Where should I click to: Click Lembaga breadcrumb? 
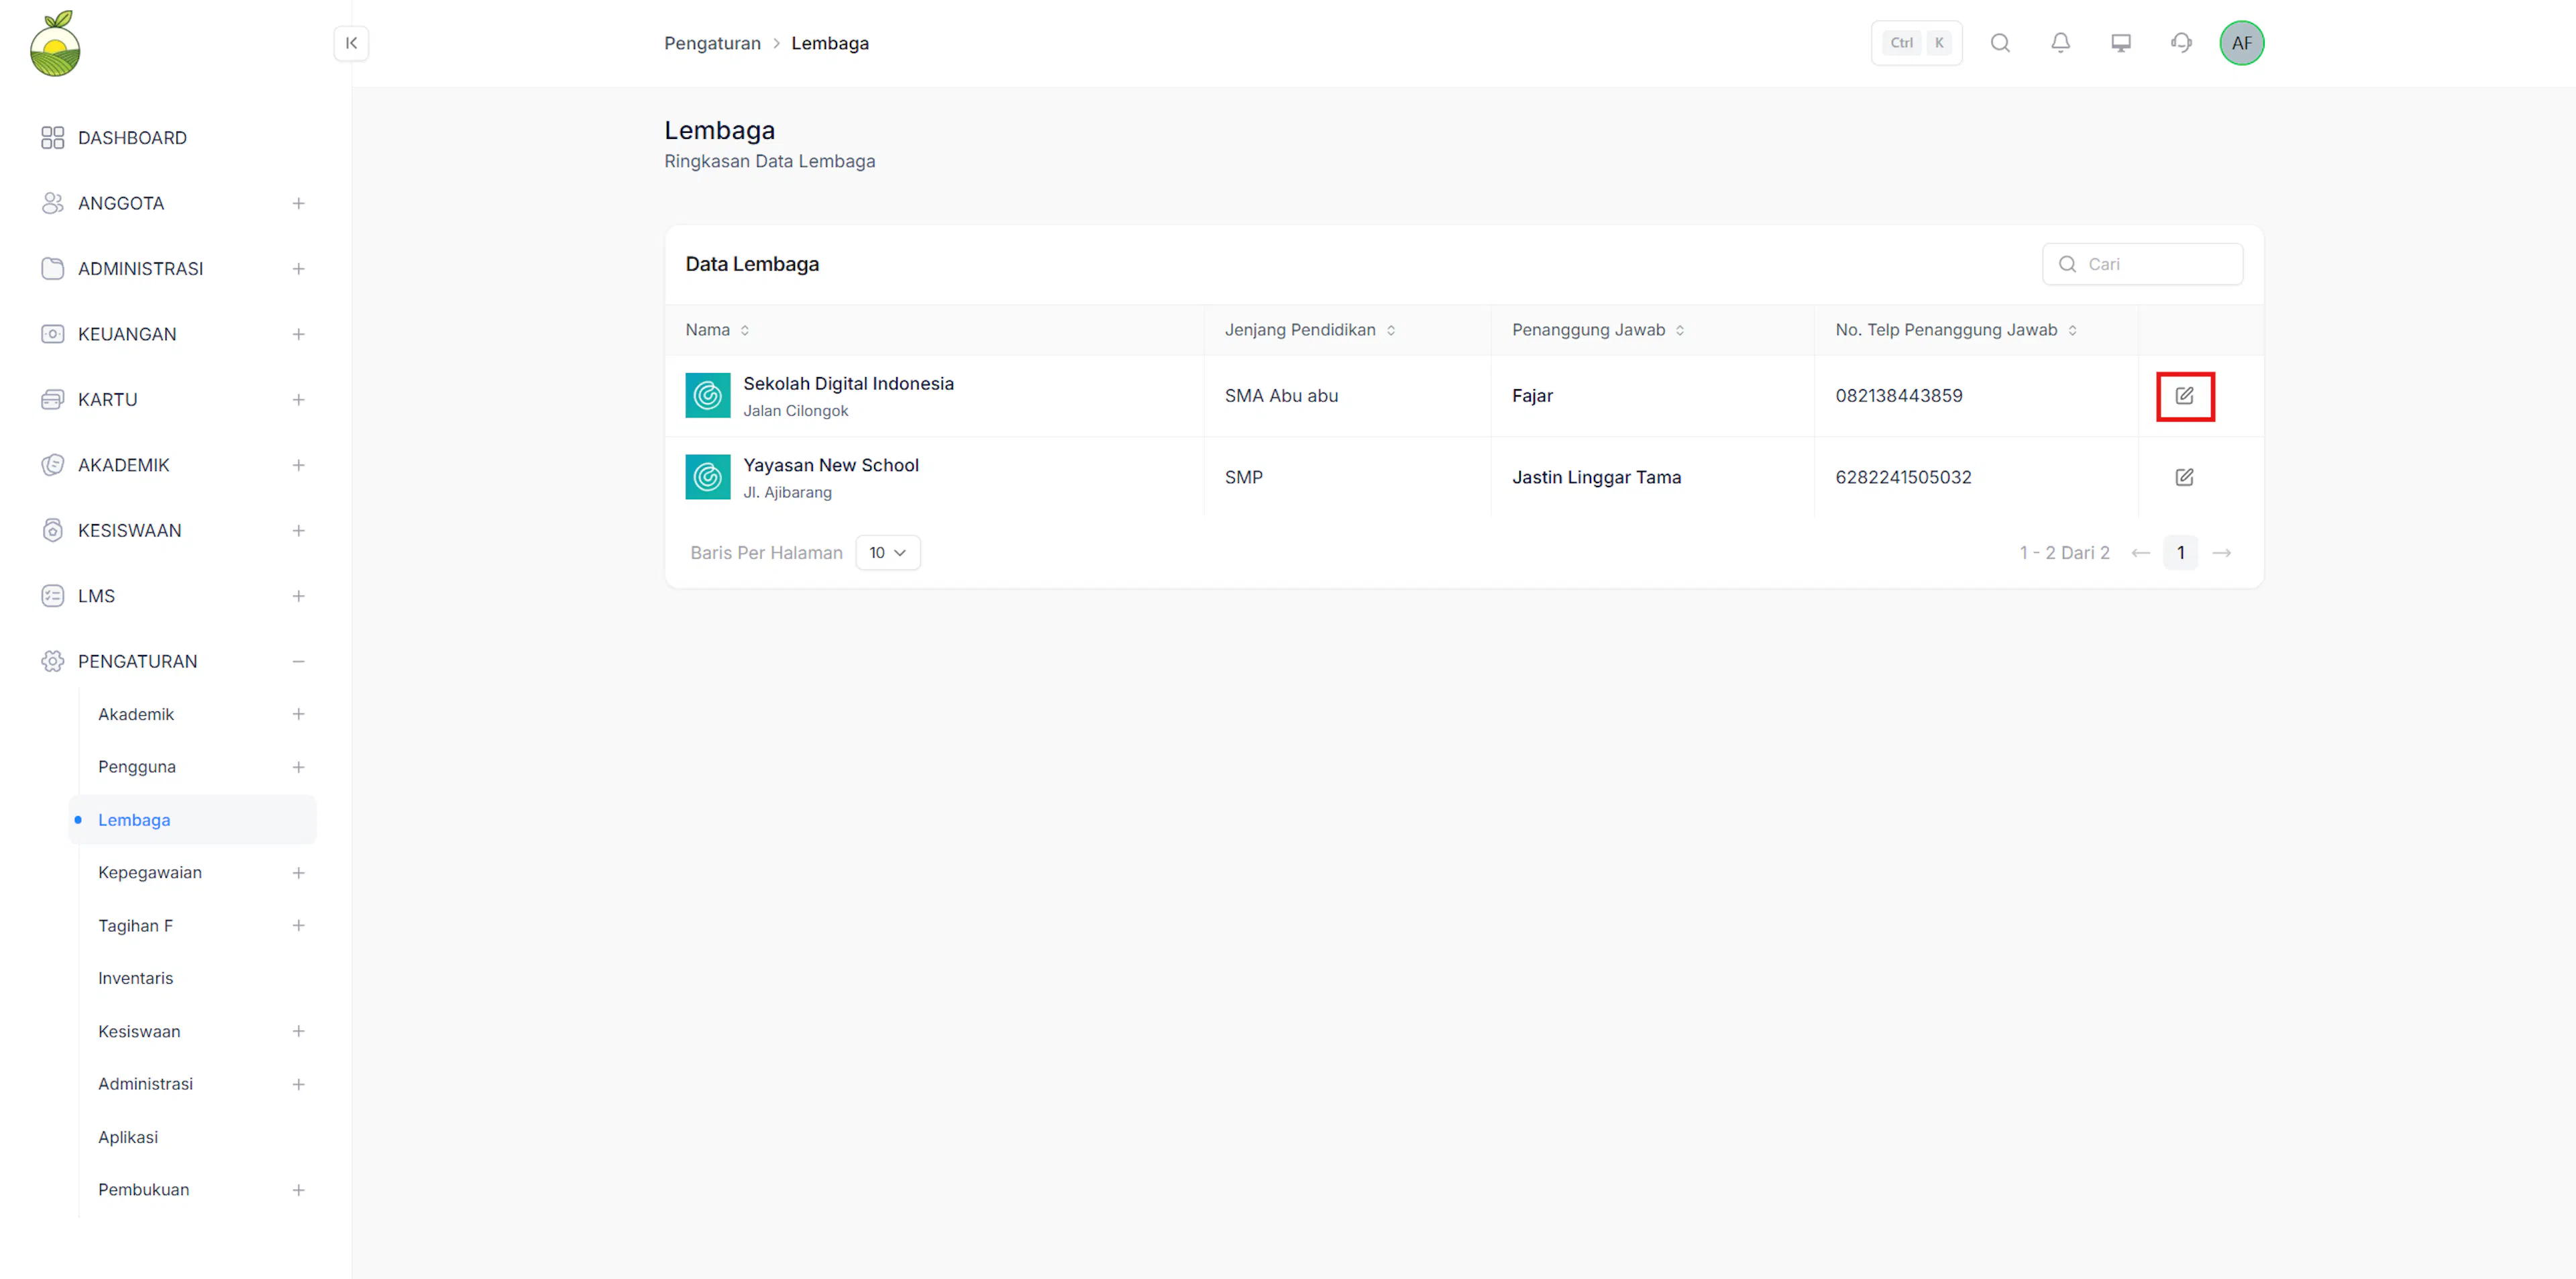pyautogui.click(x=830, y=43)
